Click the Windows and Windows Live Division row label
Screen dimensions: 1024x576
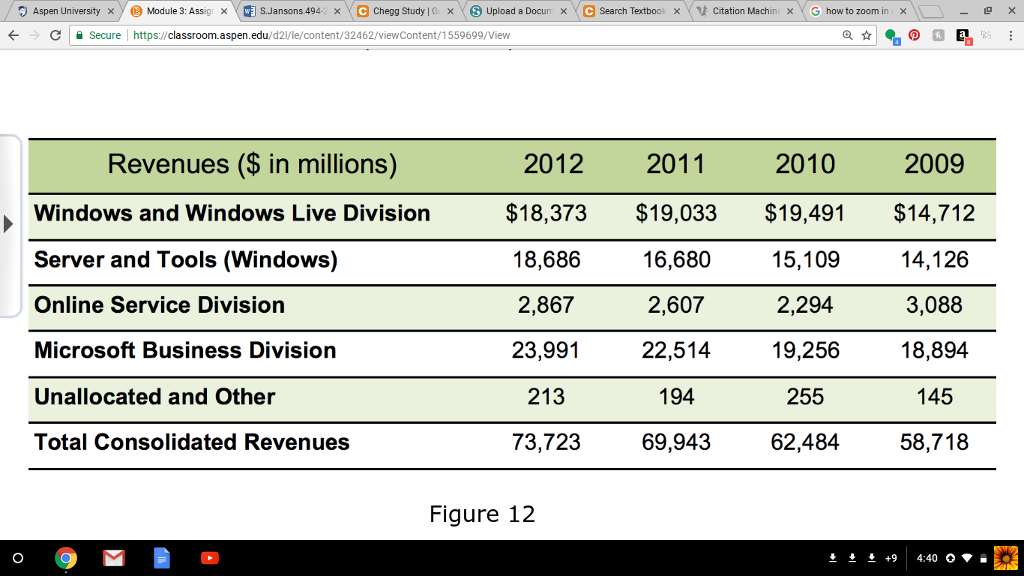tap(232, 214)
